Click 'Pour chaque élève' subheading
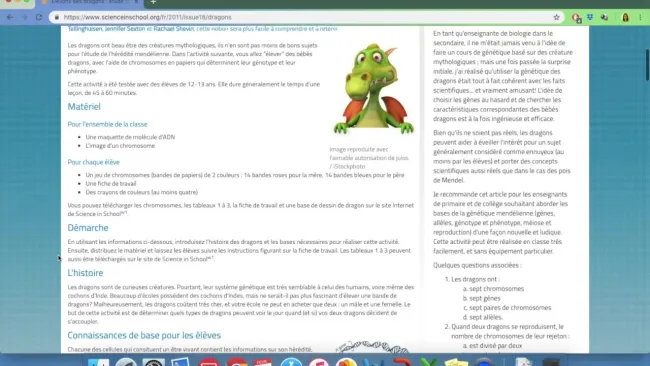 tap(94, 162)
